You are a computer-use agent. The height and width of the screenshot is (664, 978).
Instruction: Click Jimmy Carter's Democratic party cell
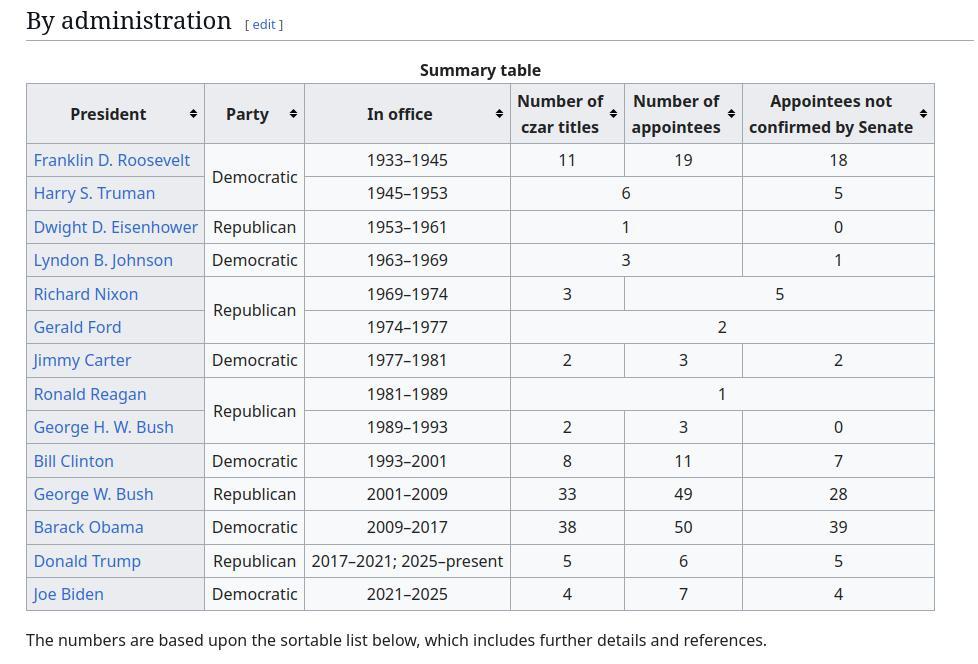tap(254, 360)
